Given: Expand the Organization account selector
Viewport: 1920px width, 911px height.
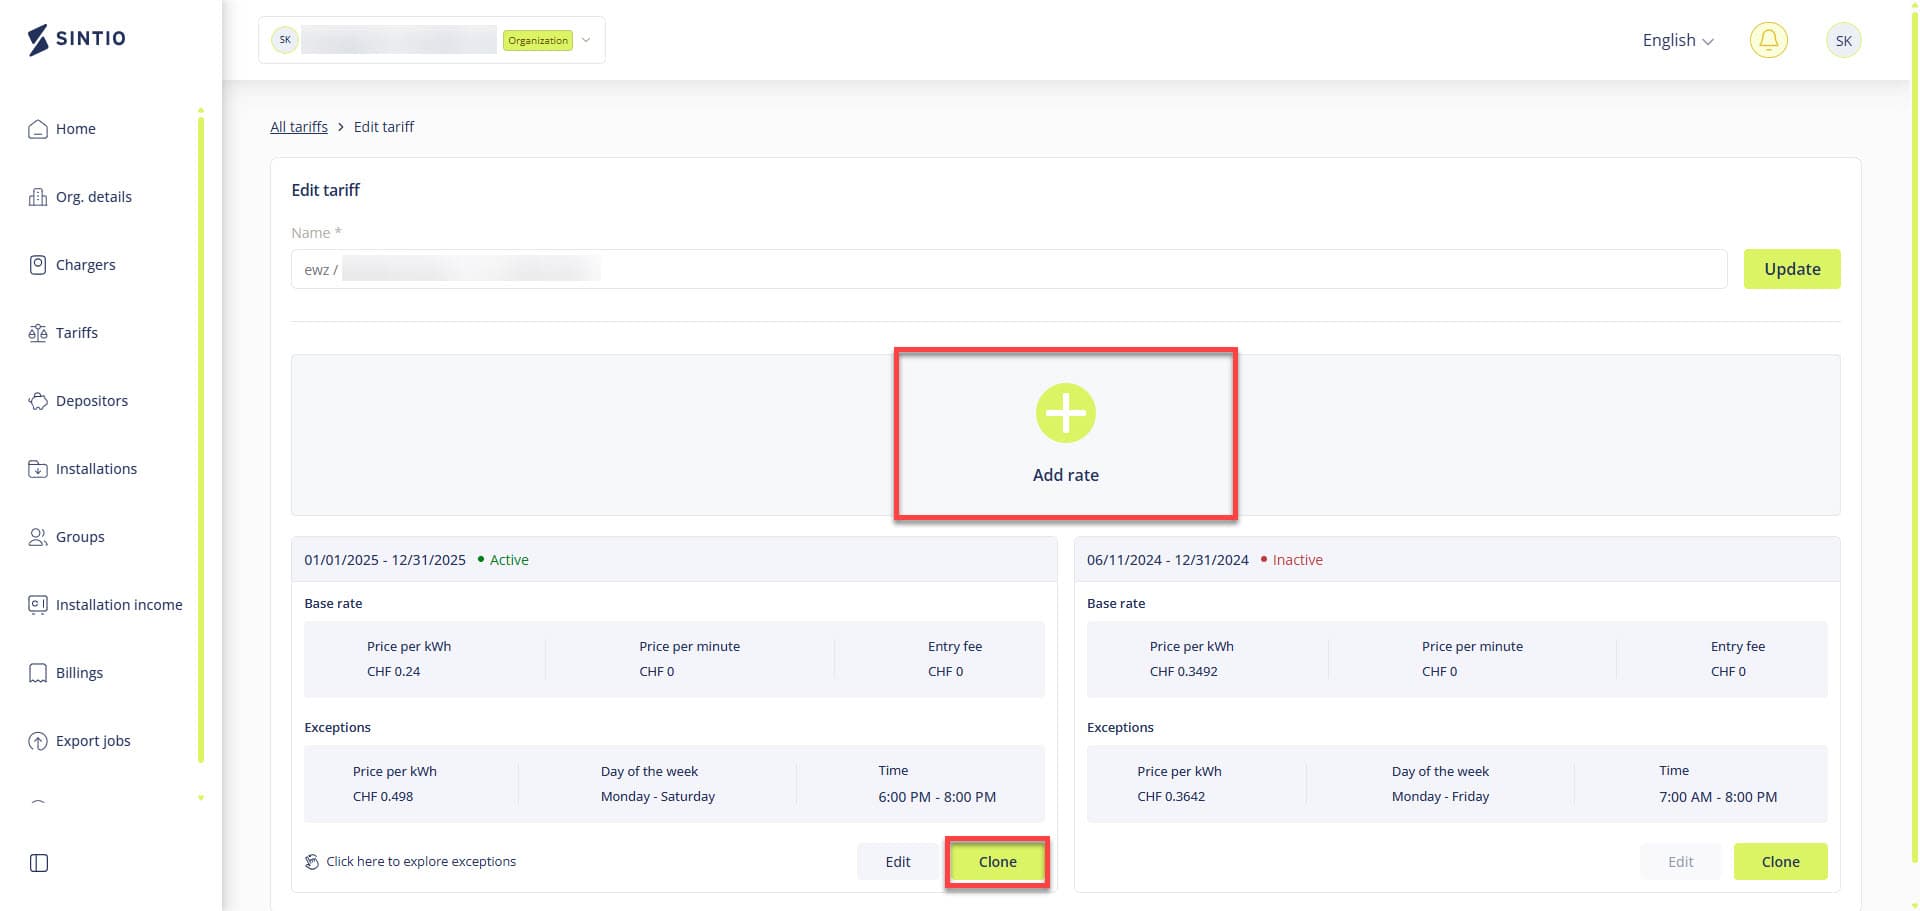Looking at the screenshot, I should pos(586,41).
